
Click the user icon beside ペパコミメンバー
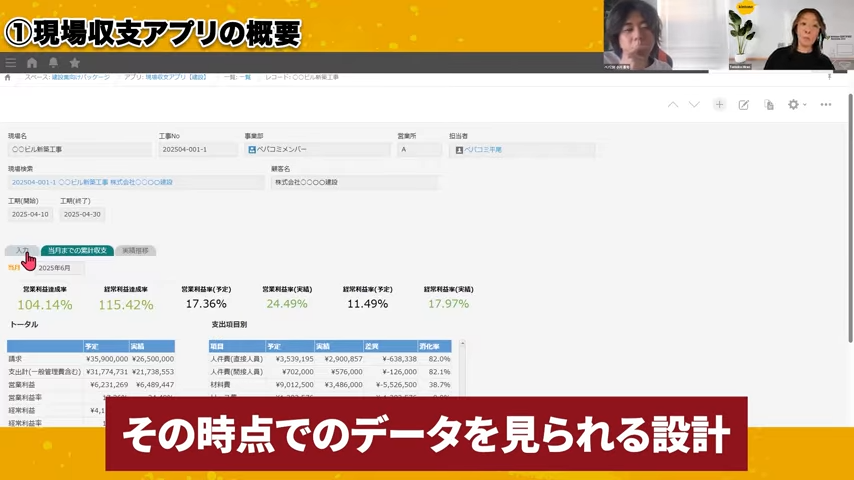252,149
